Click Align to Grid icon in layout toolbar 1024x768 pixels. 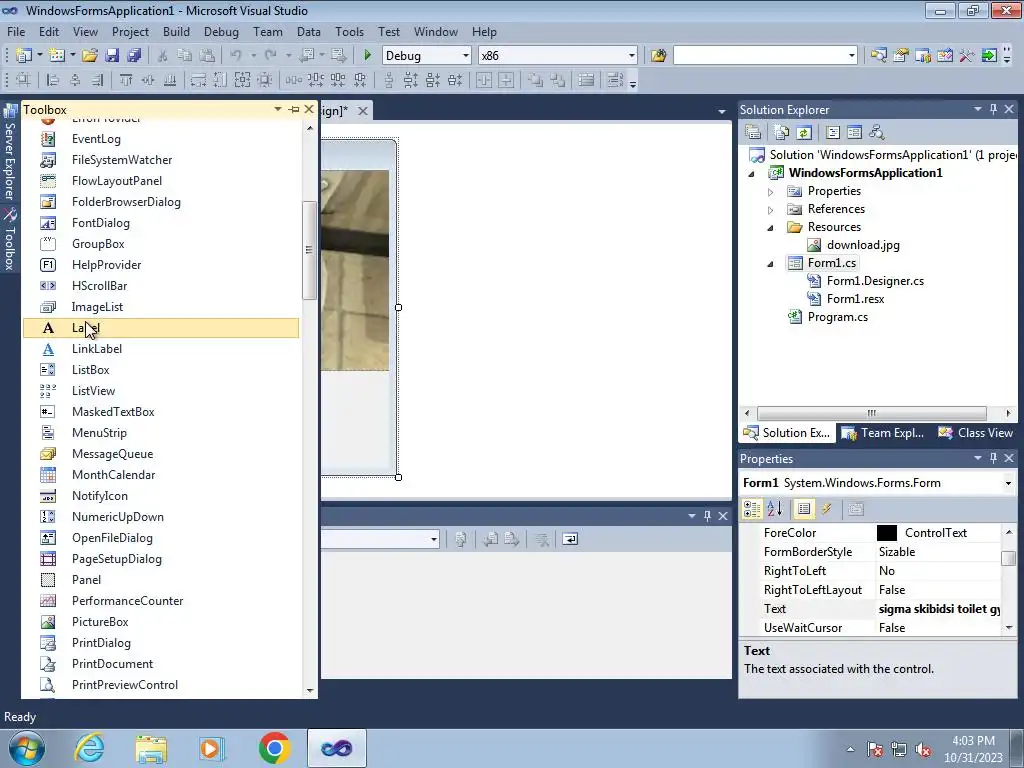pyautogui.click(x=23, y=80)
